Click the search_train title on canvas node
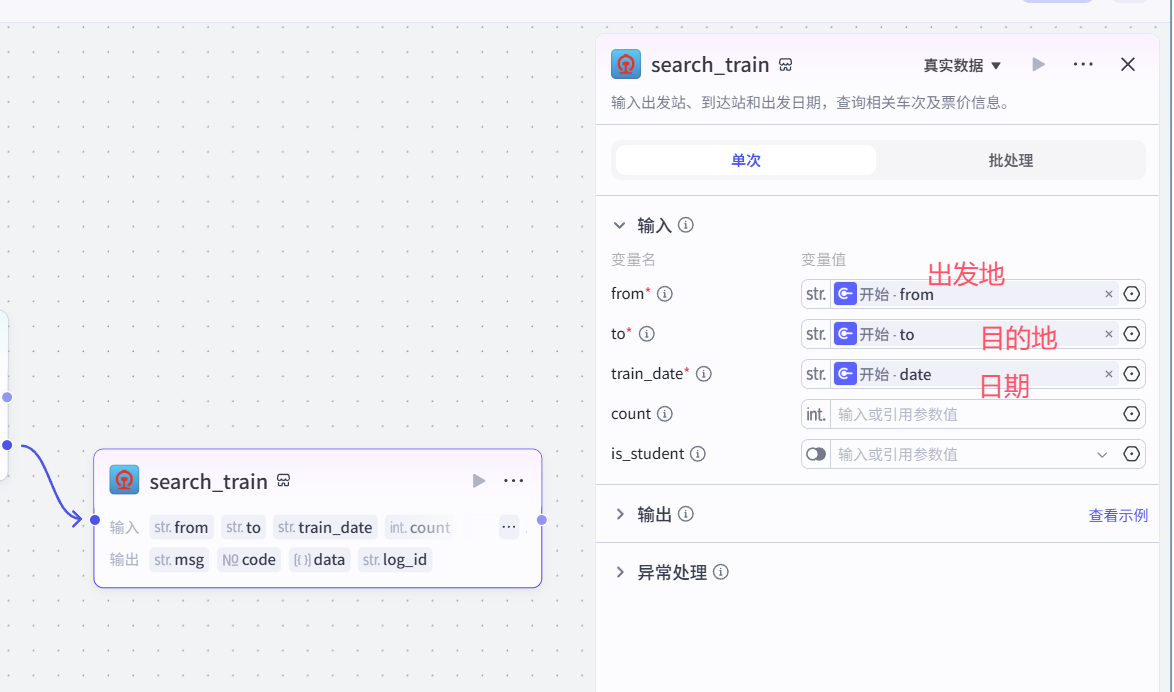Viewport: 1174px width, 692px height. pyautogui.click(x=208, y=481)
